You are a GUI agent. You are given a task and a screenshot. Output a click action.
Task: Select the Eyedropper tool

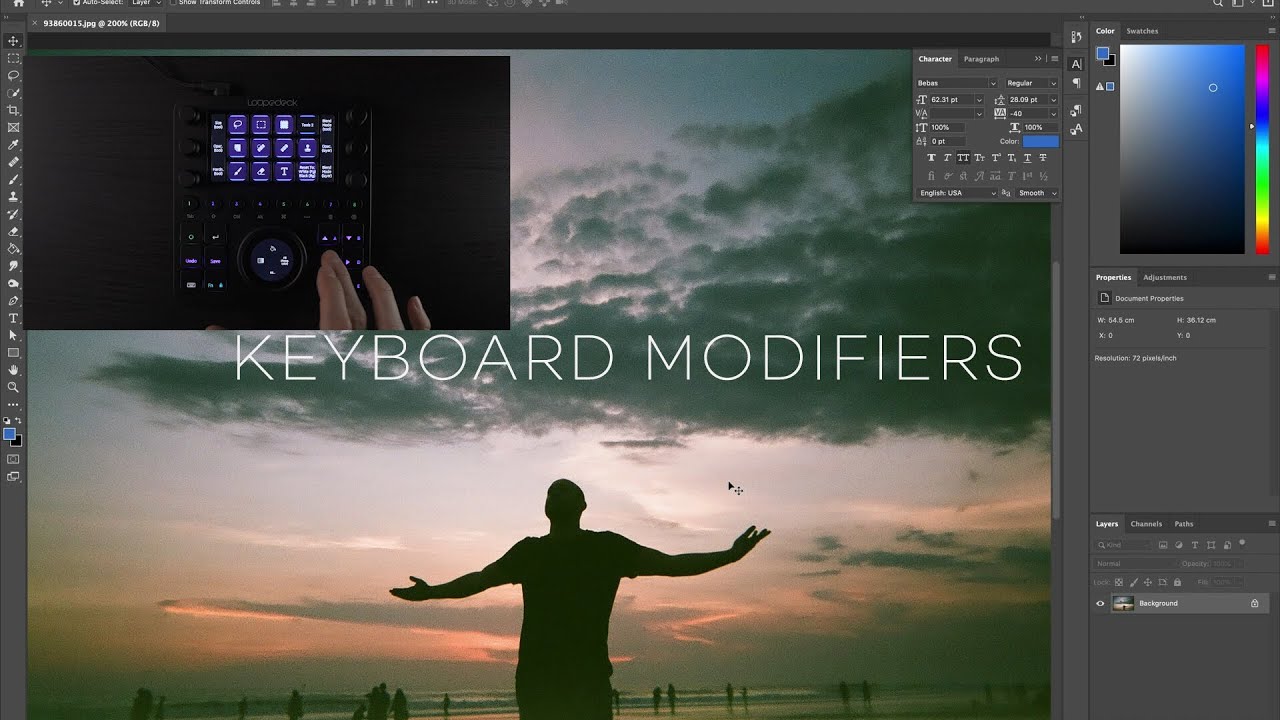click(x=14, y=145)
